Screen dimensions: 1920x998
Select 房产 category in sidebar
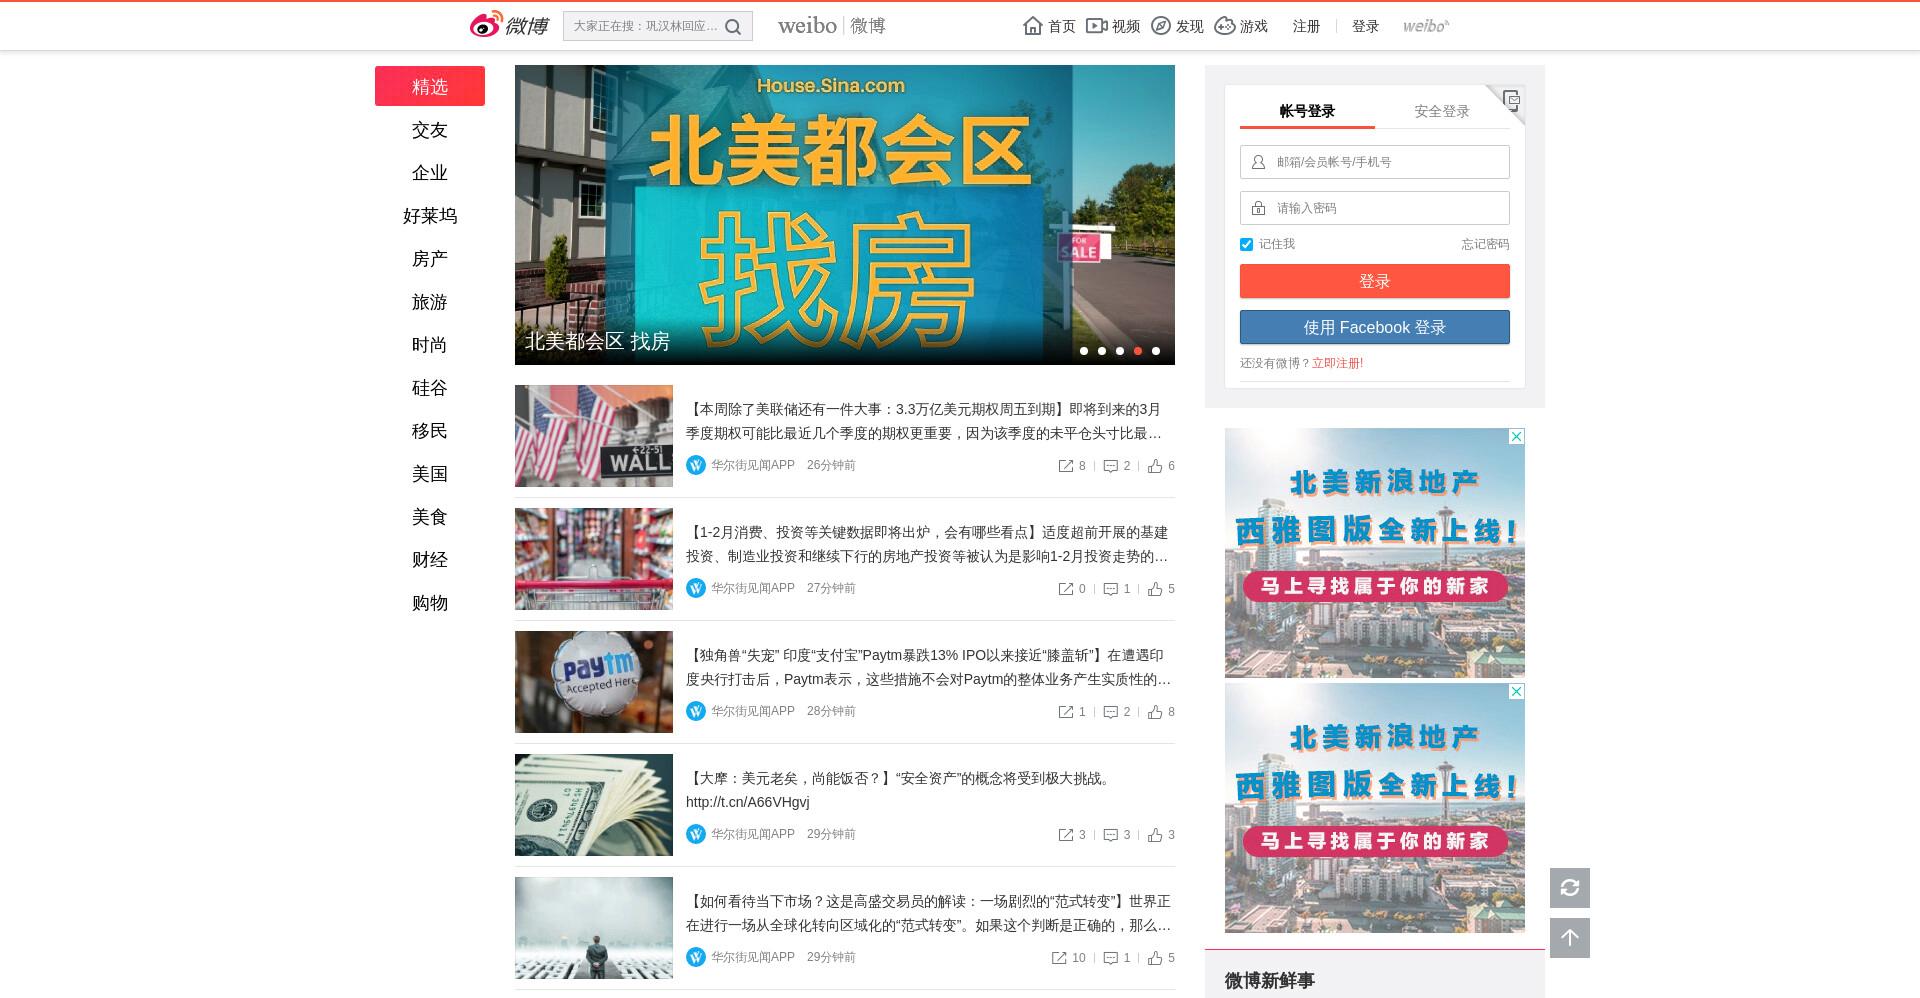coord(430,259)
